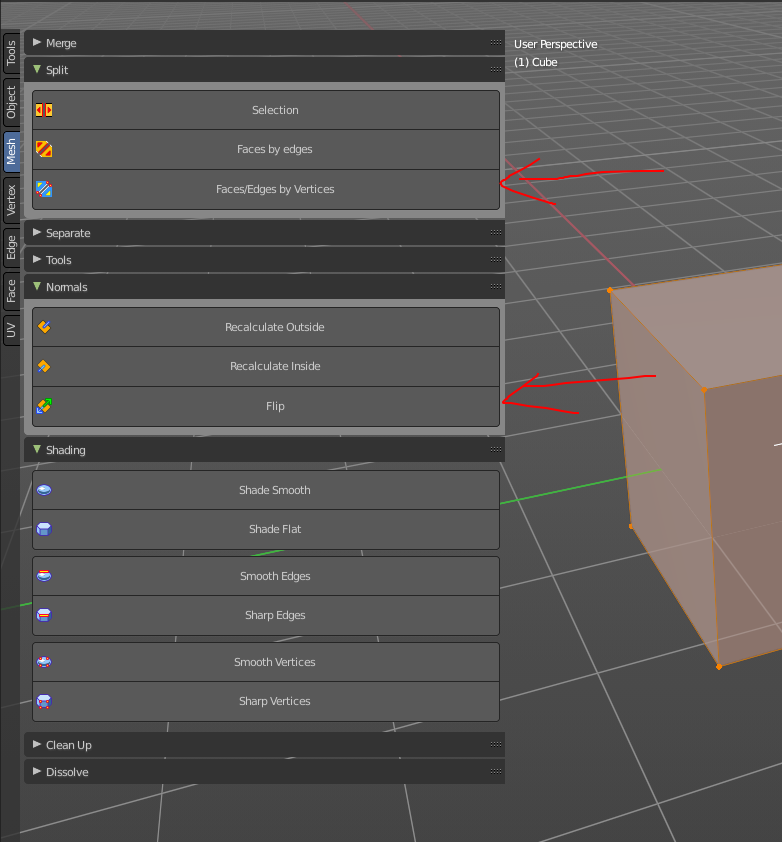Screen dimensions: 782x842
Task: Grab the Split panel drag handle
Action: pyautogui.click(x=496, y=69)
